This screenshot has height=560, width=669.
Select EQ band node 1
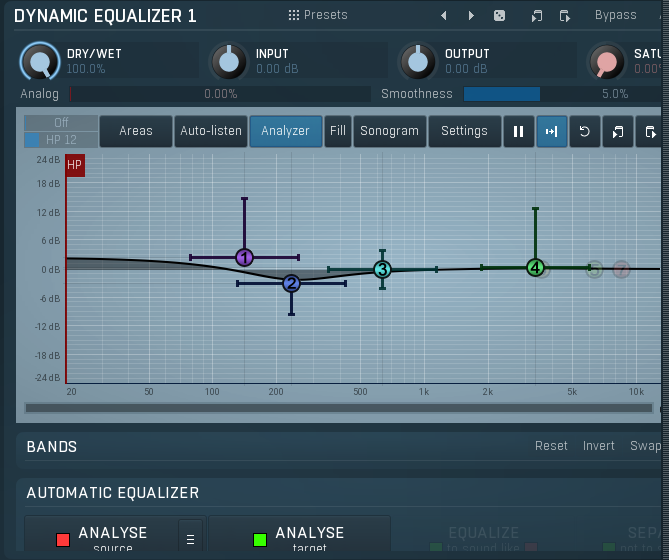[x=244, y=257]
